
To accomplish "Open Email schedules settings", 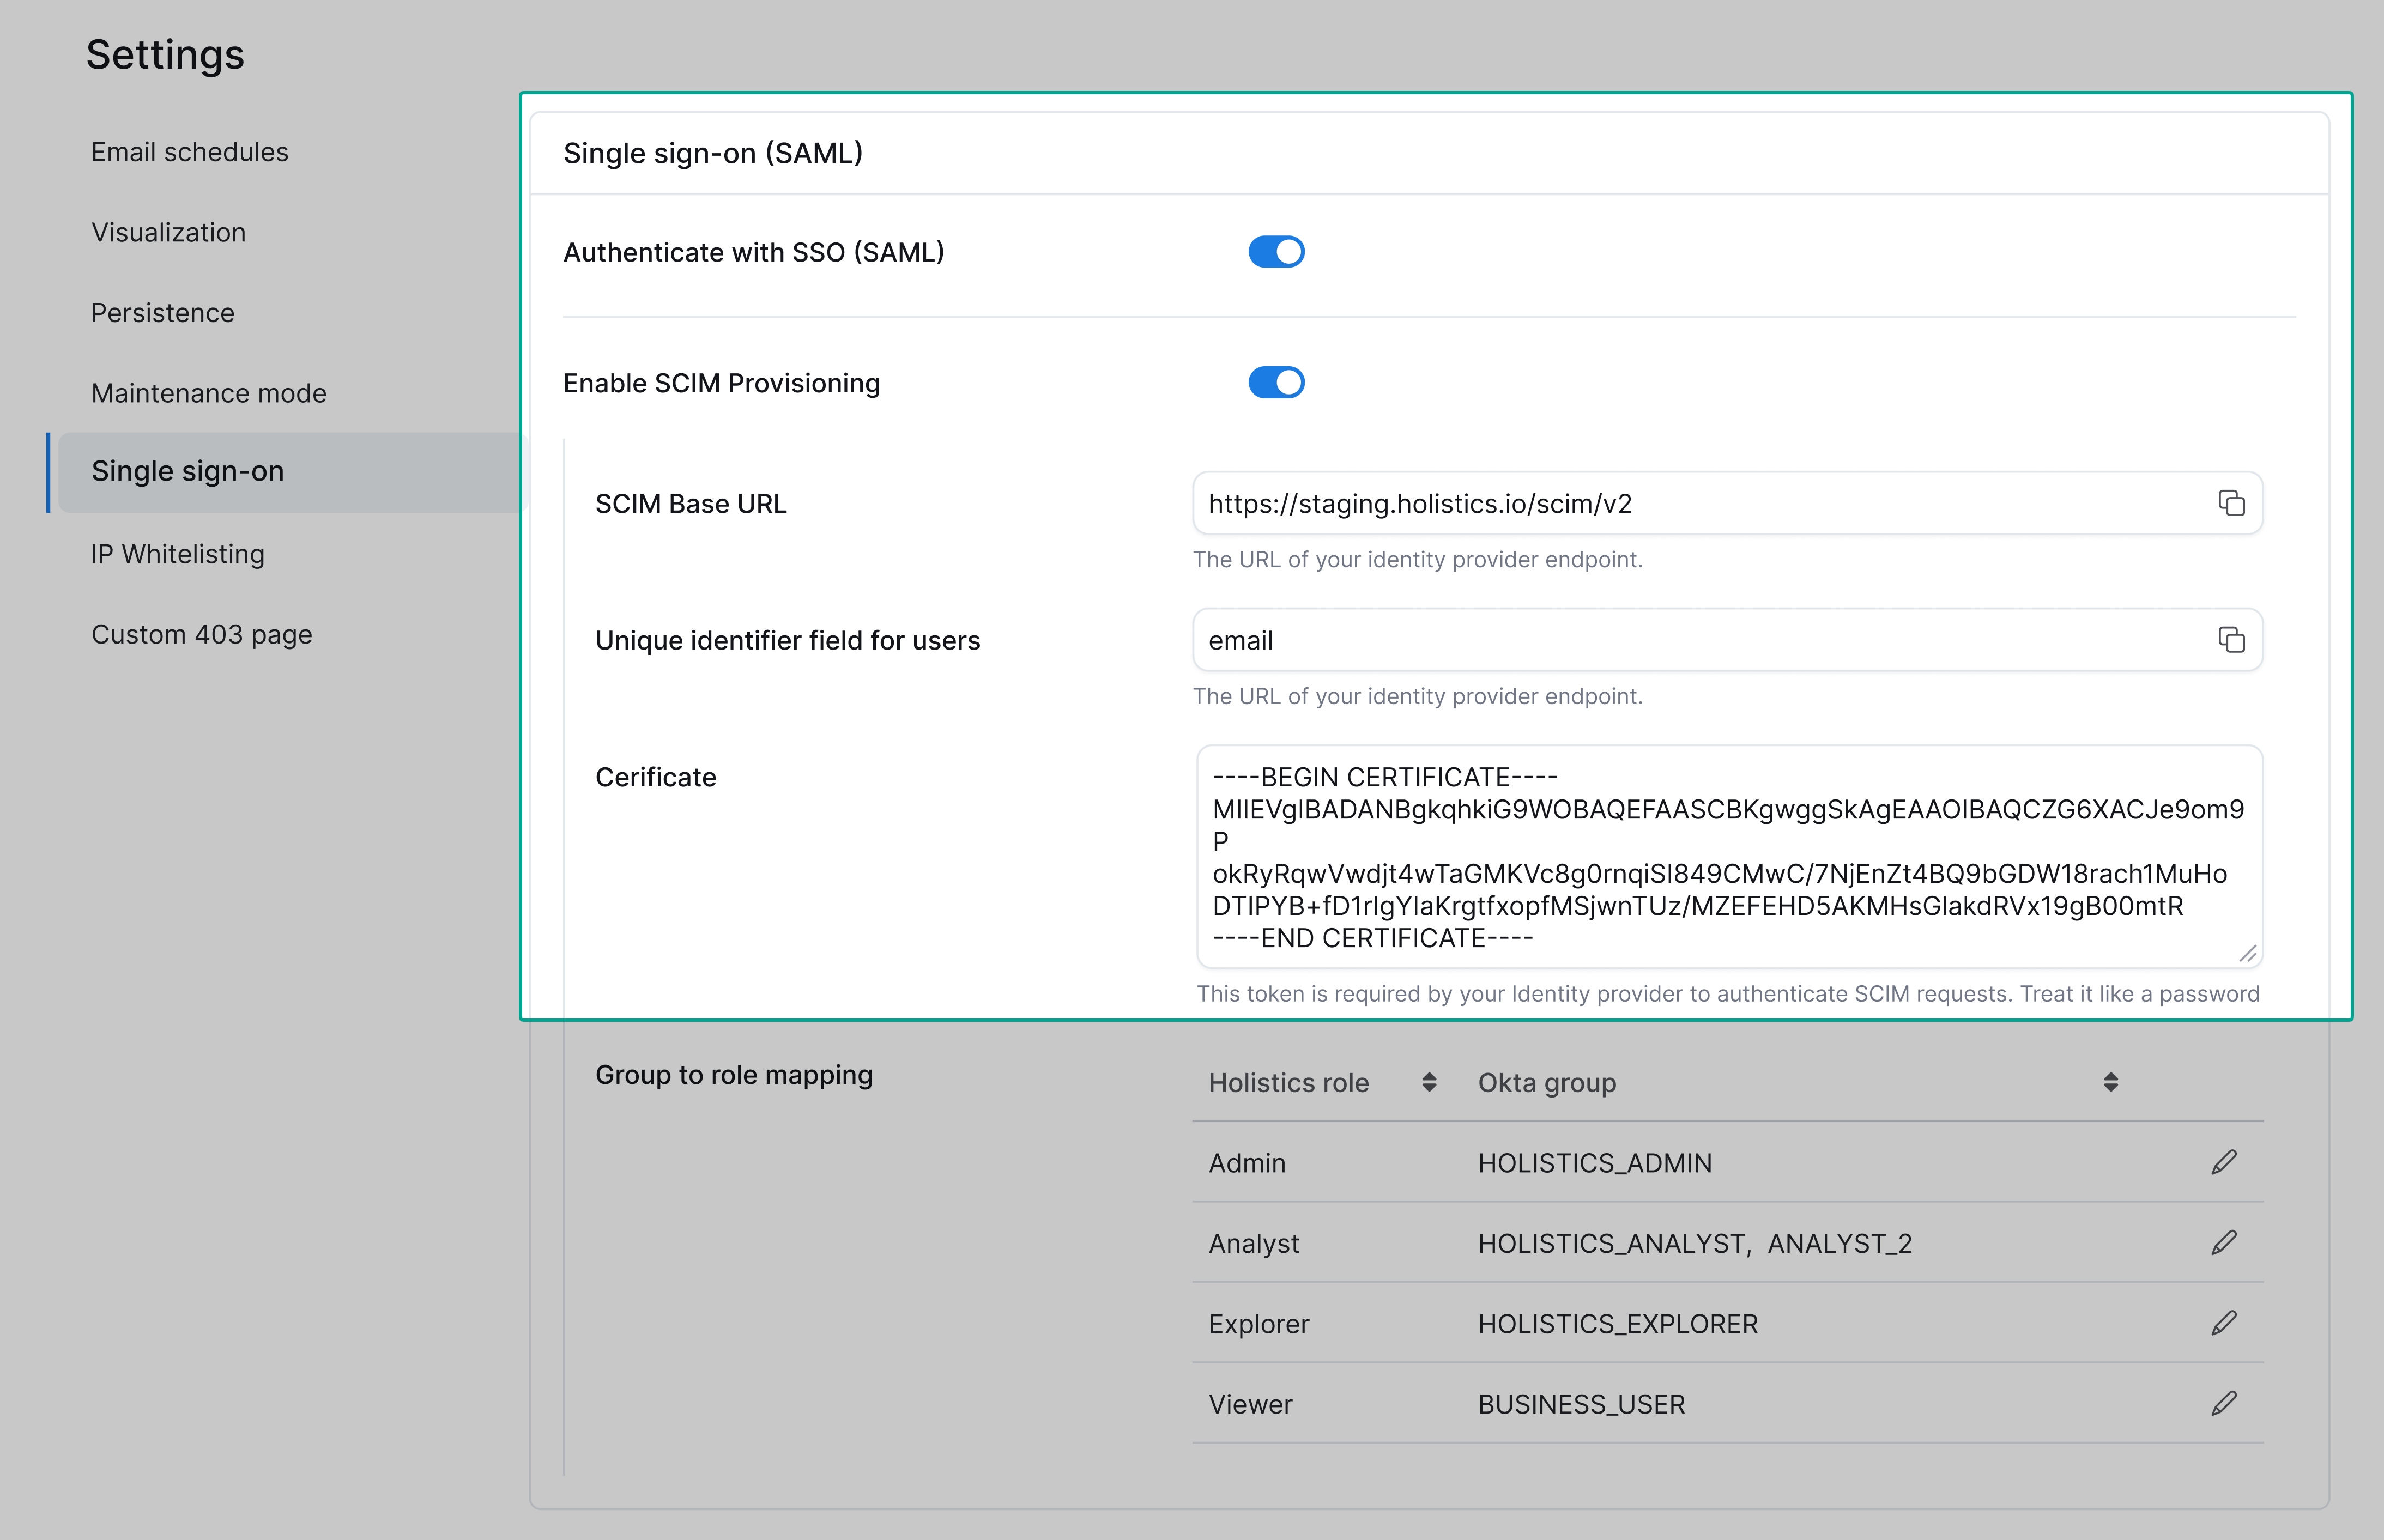I will click(x=189, y=152).
